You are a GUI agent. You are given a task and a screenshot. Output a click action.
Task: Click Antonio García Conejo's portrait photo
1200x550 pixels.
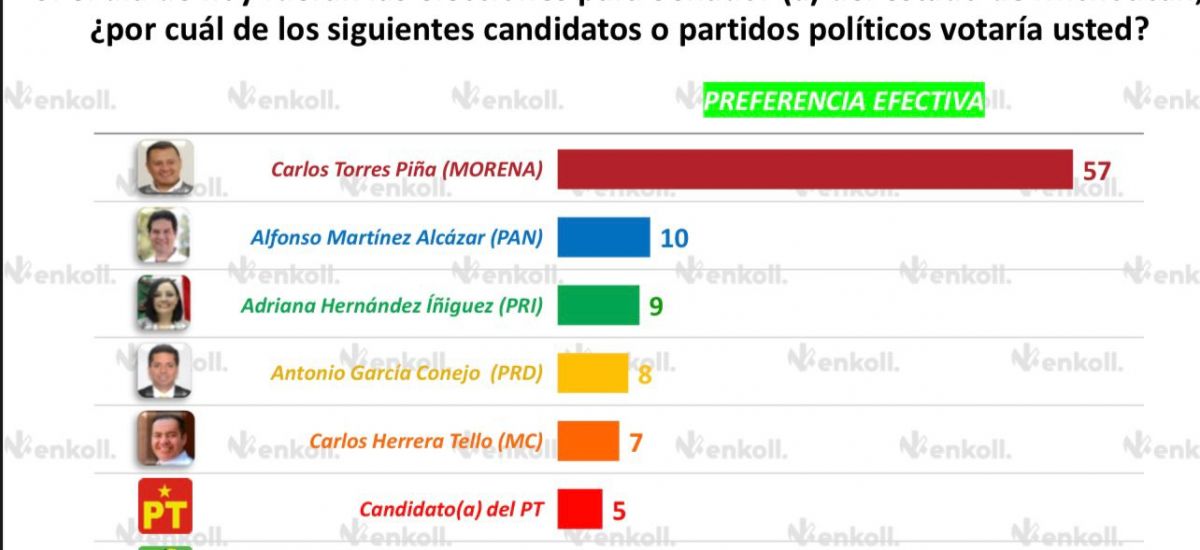click(x=163, y=371)
